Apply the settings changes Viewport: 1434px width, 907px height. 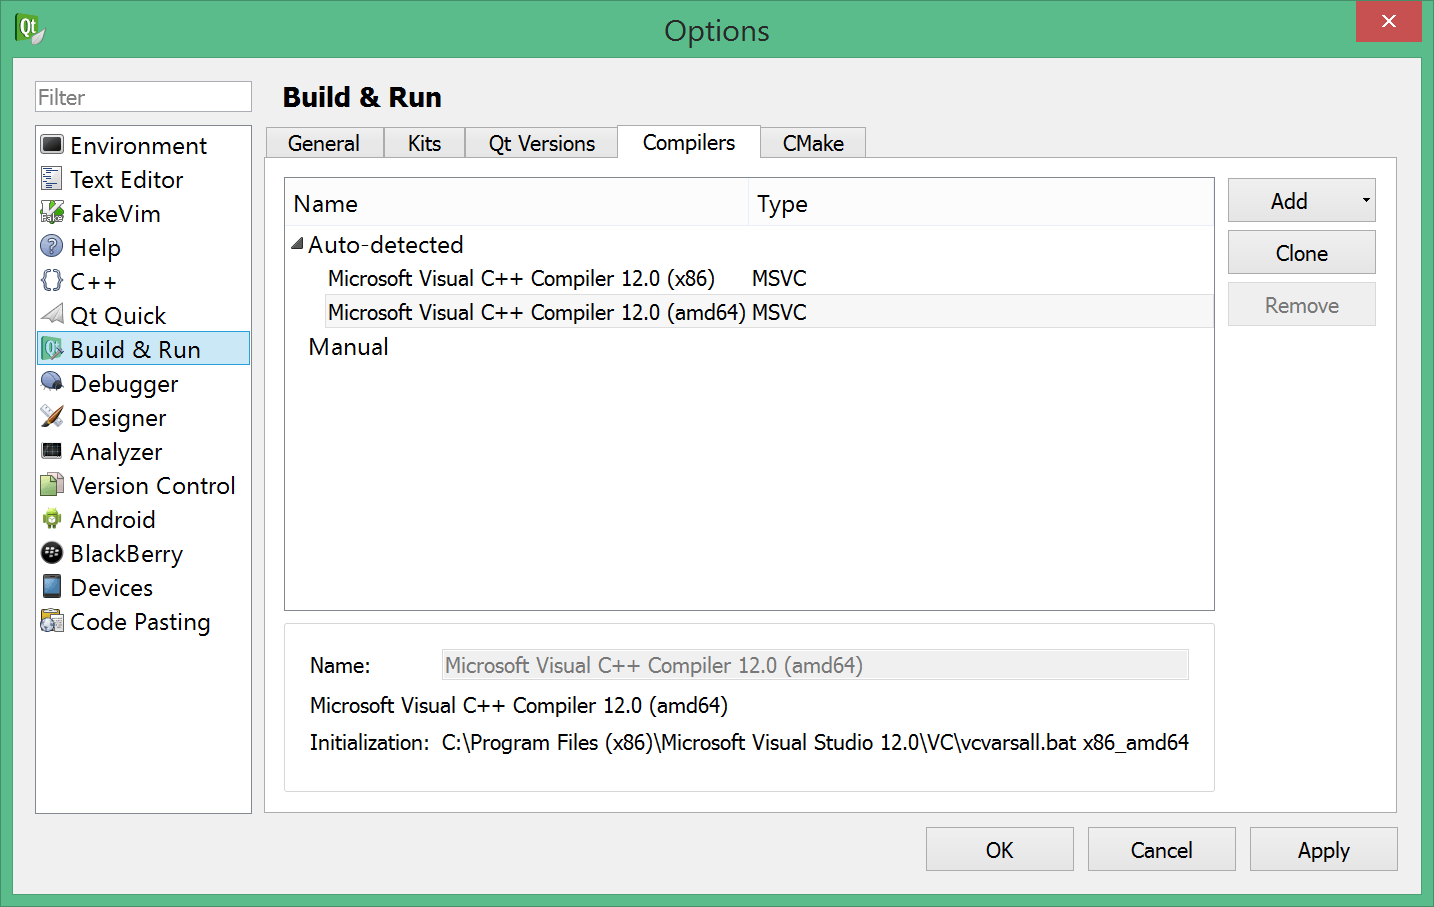tap(1323, 850)
